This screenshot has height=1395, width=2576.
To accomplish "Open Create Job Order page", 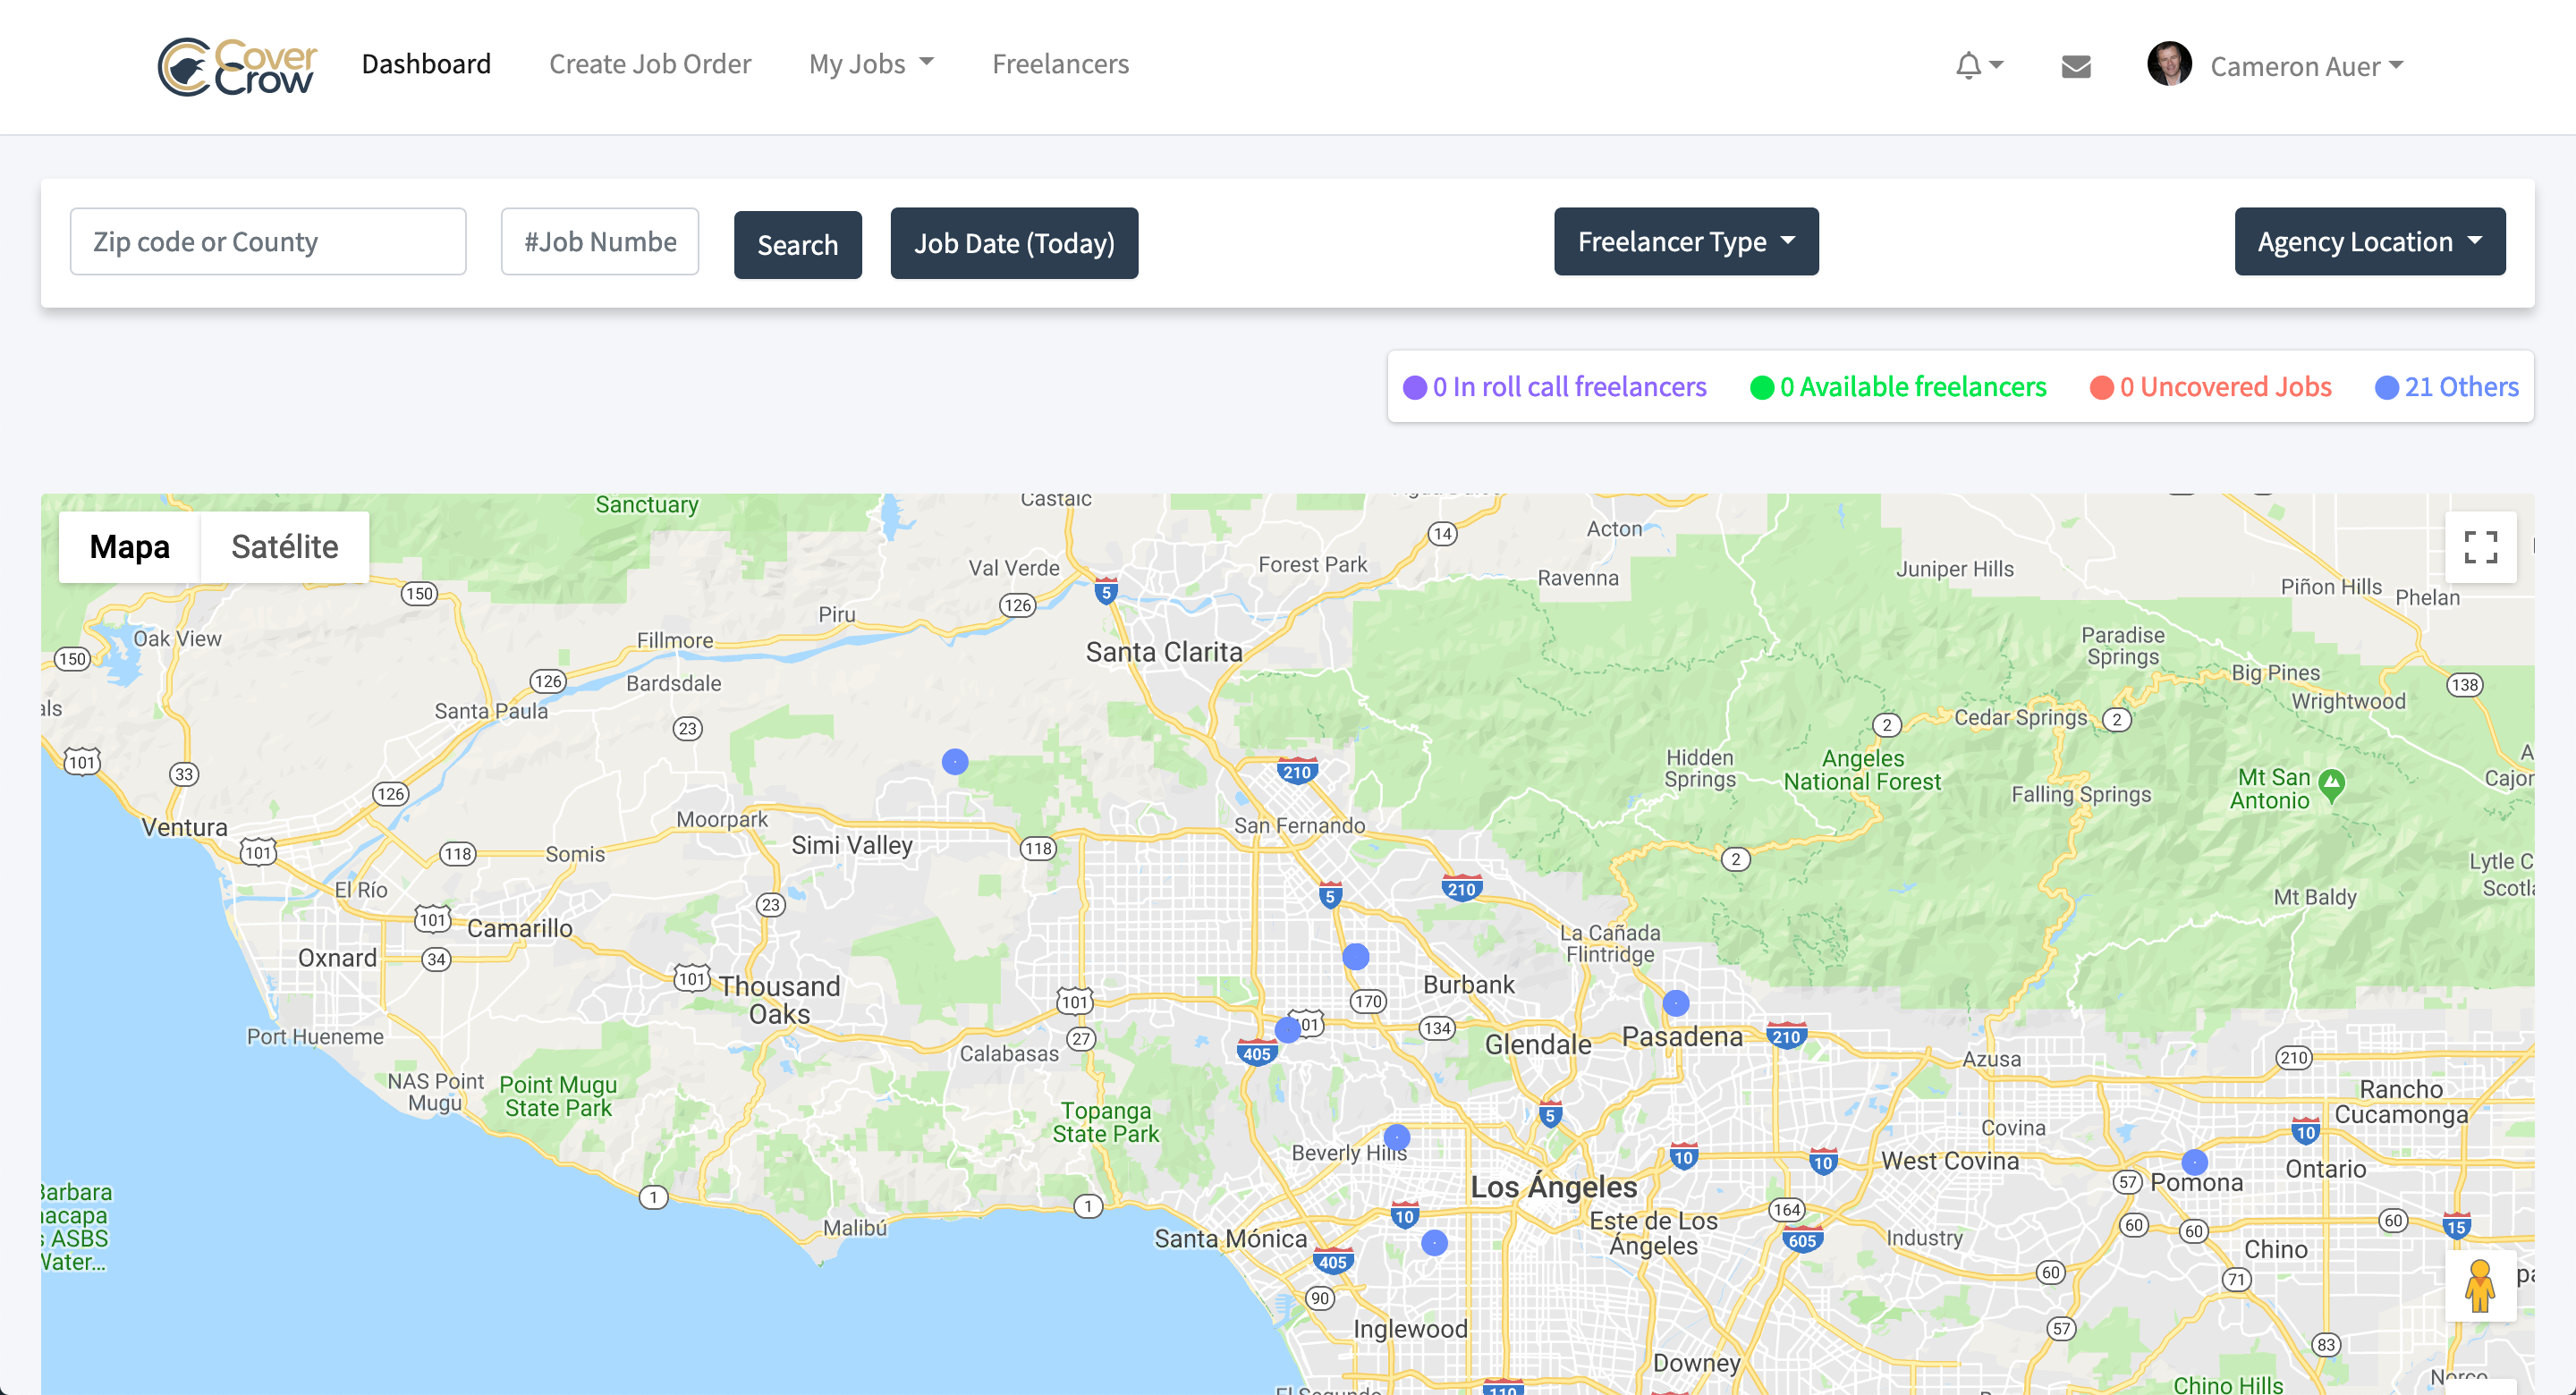I will (650, 64).
